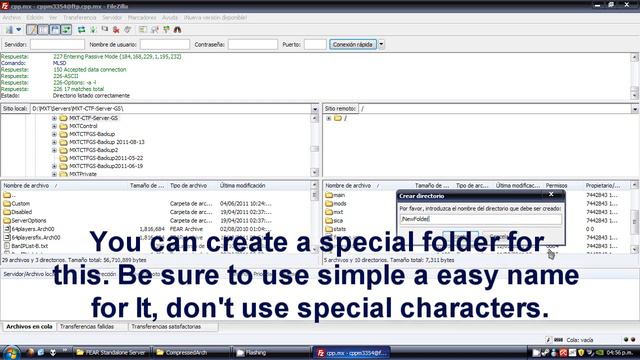This screenshot has width=640, height=360.
Task: Toggle transfer queue display toolbar icon
Action: coord(66,29)
